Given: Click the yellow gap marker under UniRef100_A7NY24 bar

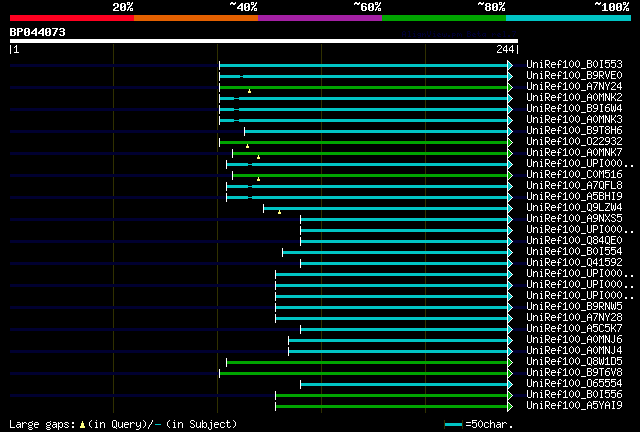Looking at the screenshot, I should (249, 91).
